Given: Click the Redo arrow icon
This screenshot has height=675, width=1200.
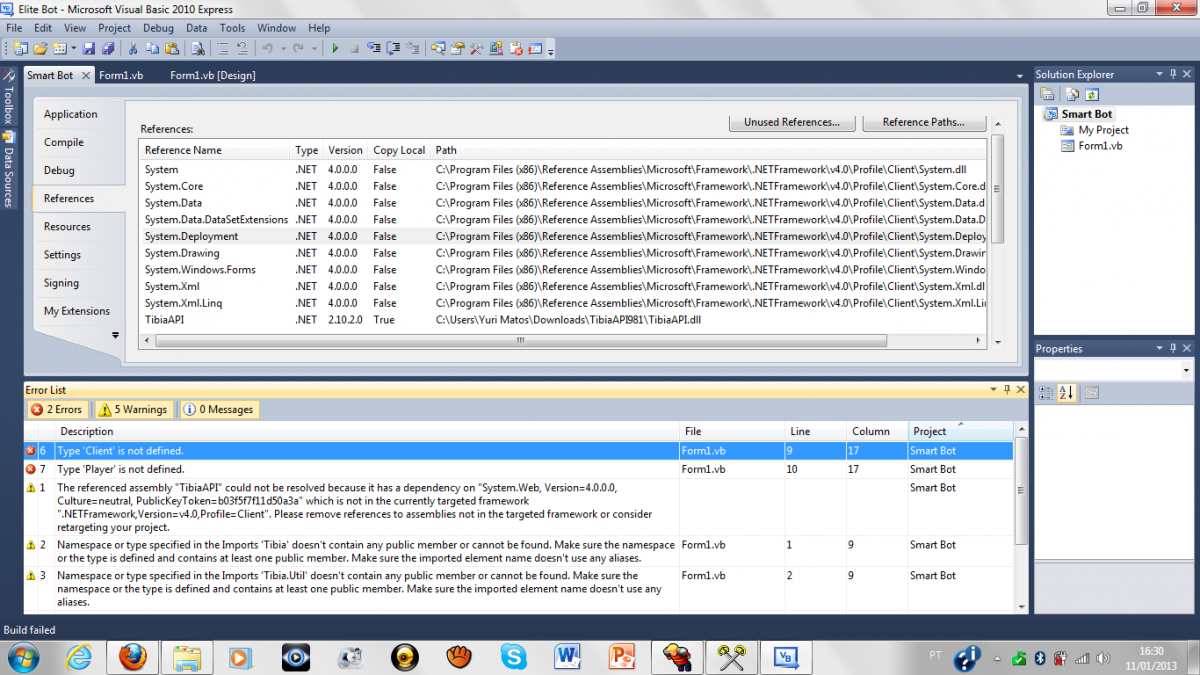Looking at the screenshot, I should (298, 48).
